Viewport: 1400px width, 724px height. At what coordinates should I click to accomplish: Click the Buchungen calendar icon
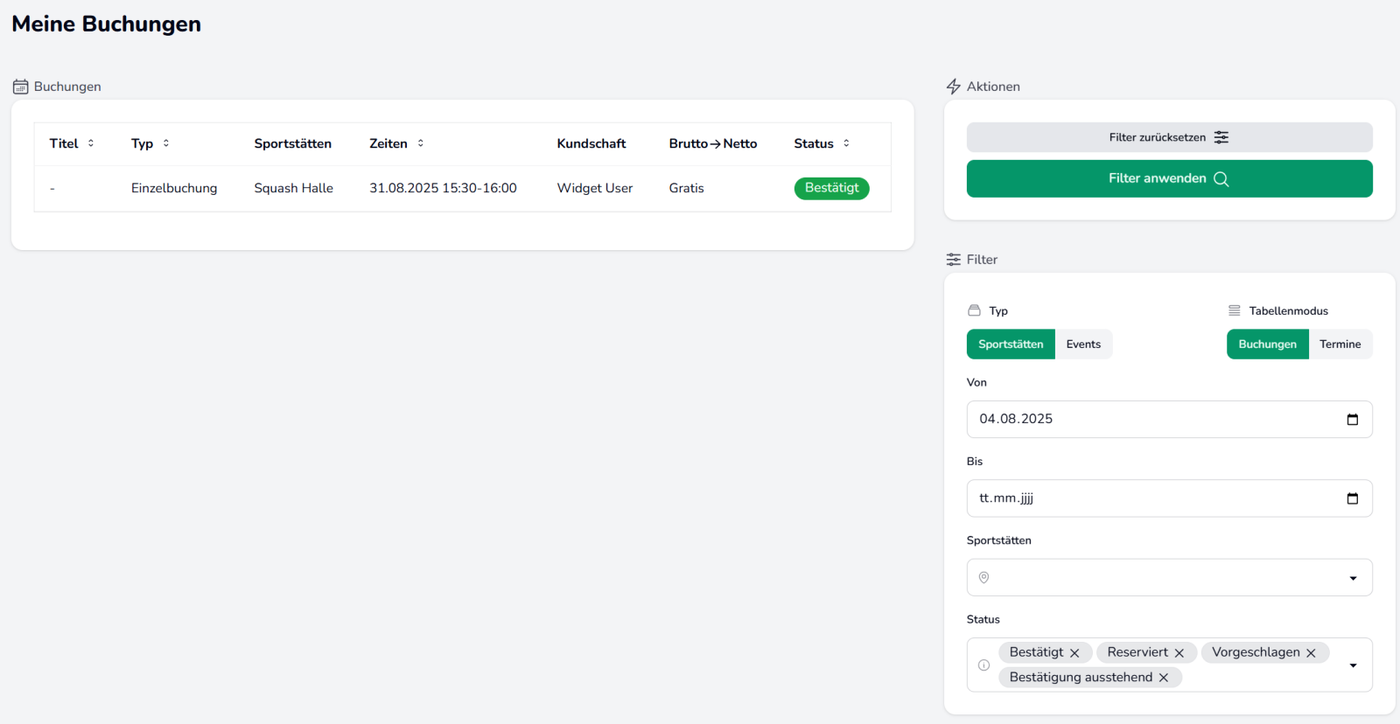(x=20, y=87)
